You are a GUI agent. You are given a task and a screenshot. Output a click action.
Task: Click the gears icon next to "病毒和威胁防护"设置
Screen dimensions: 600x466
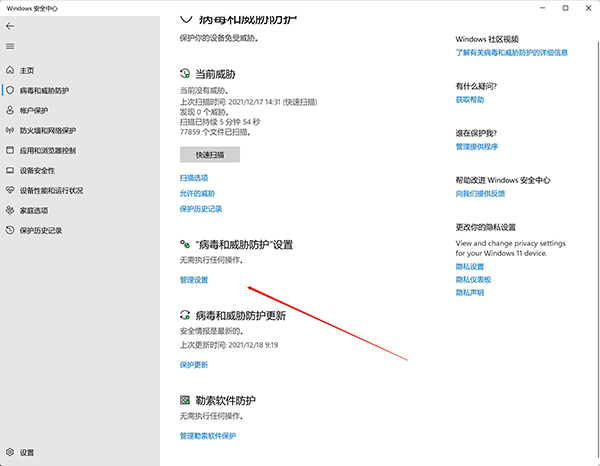pyautogui.click(x=185, y=244)
